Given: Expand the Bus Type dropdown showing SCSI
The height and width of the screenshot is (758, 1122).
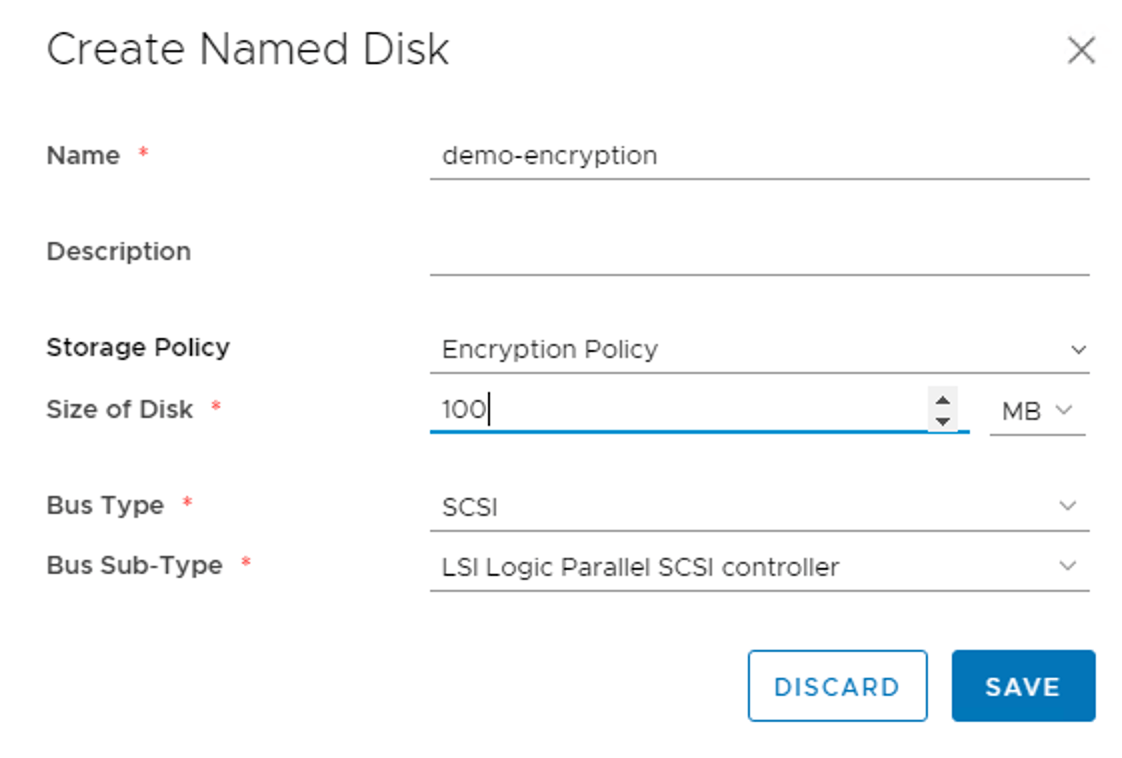Looking at the screenshot, I should (758, 507).
